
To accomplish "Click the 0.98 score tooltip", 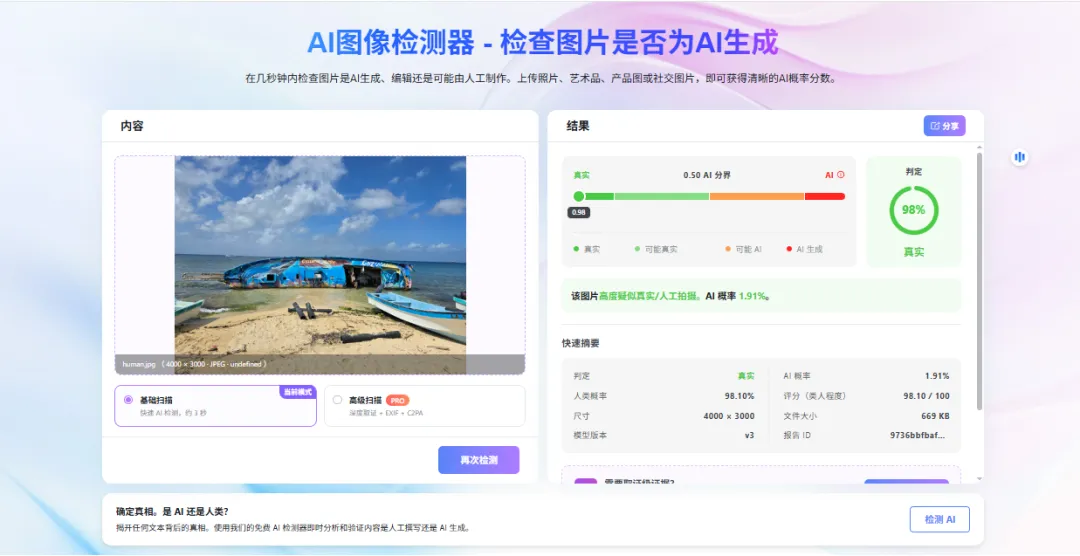I will (579, 212).
